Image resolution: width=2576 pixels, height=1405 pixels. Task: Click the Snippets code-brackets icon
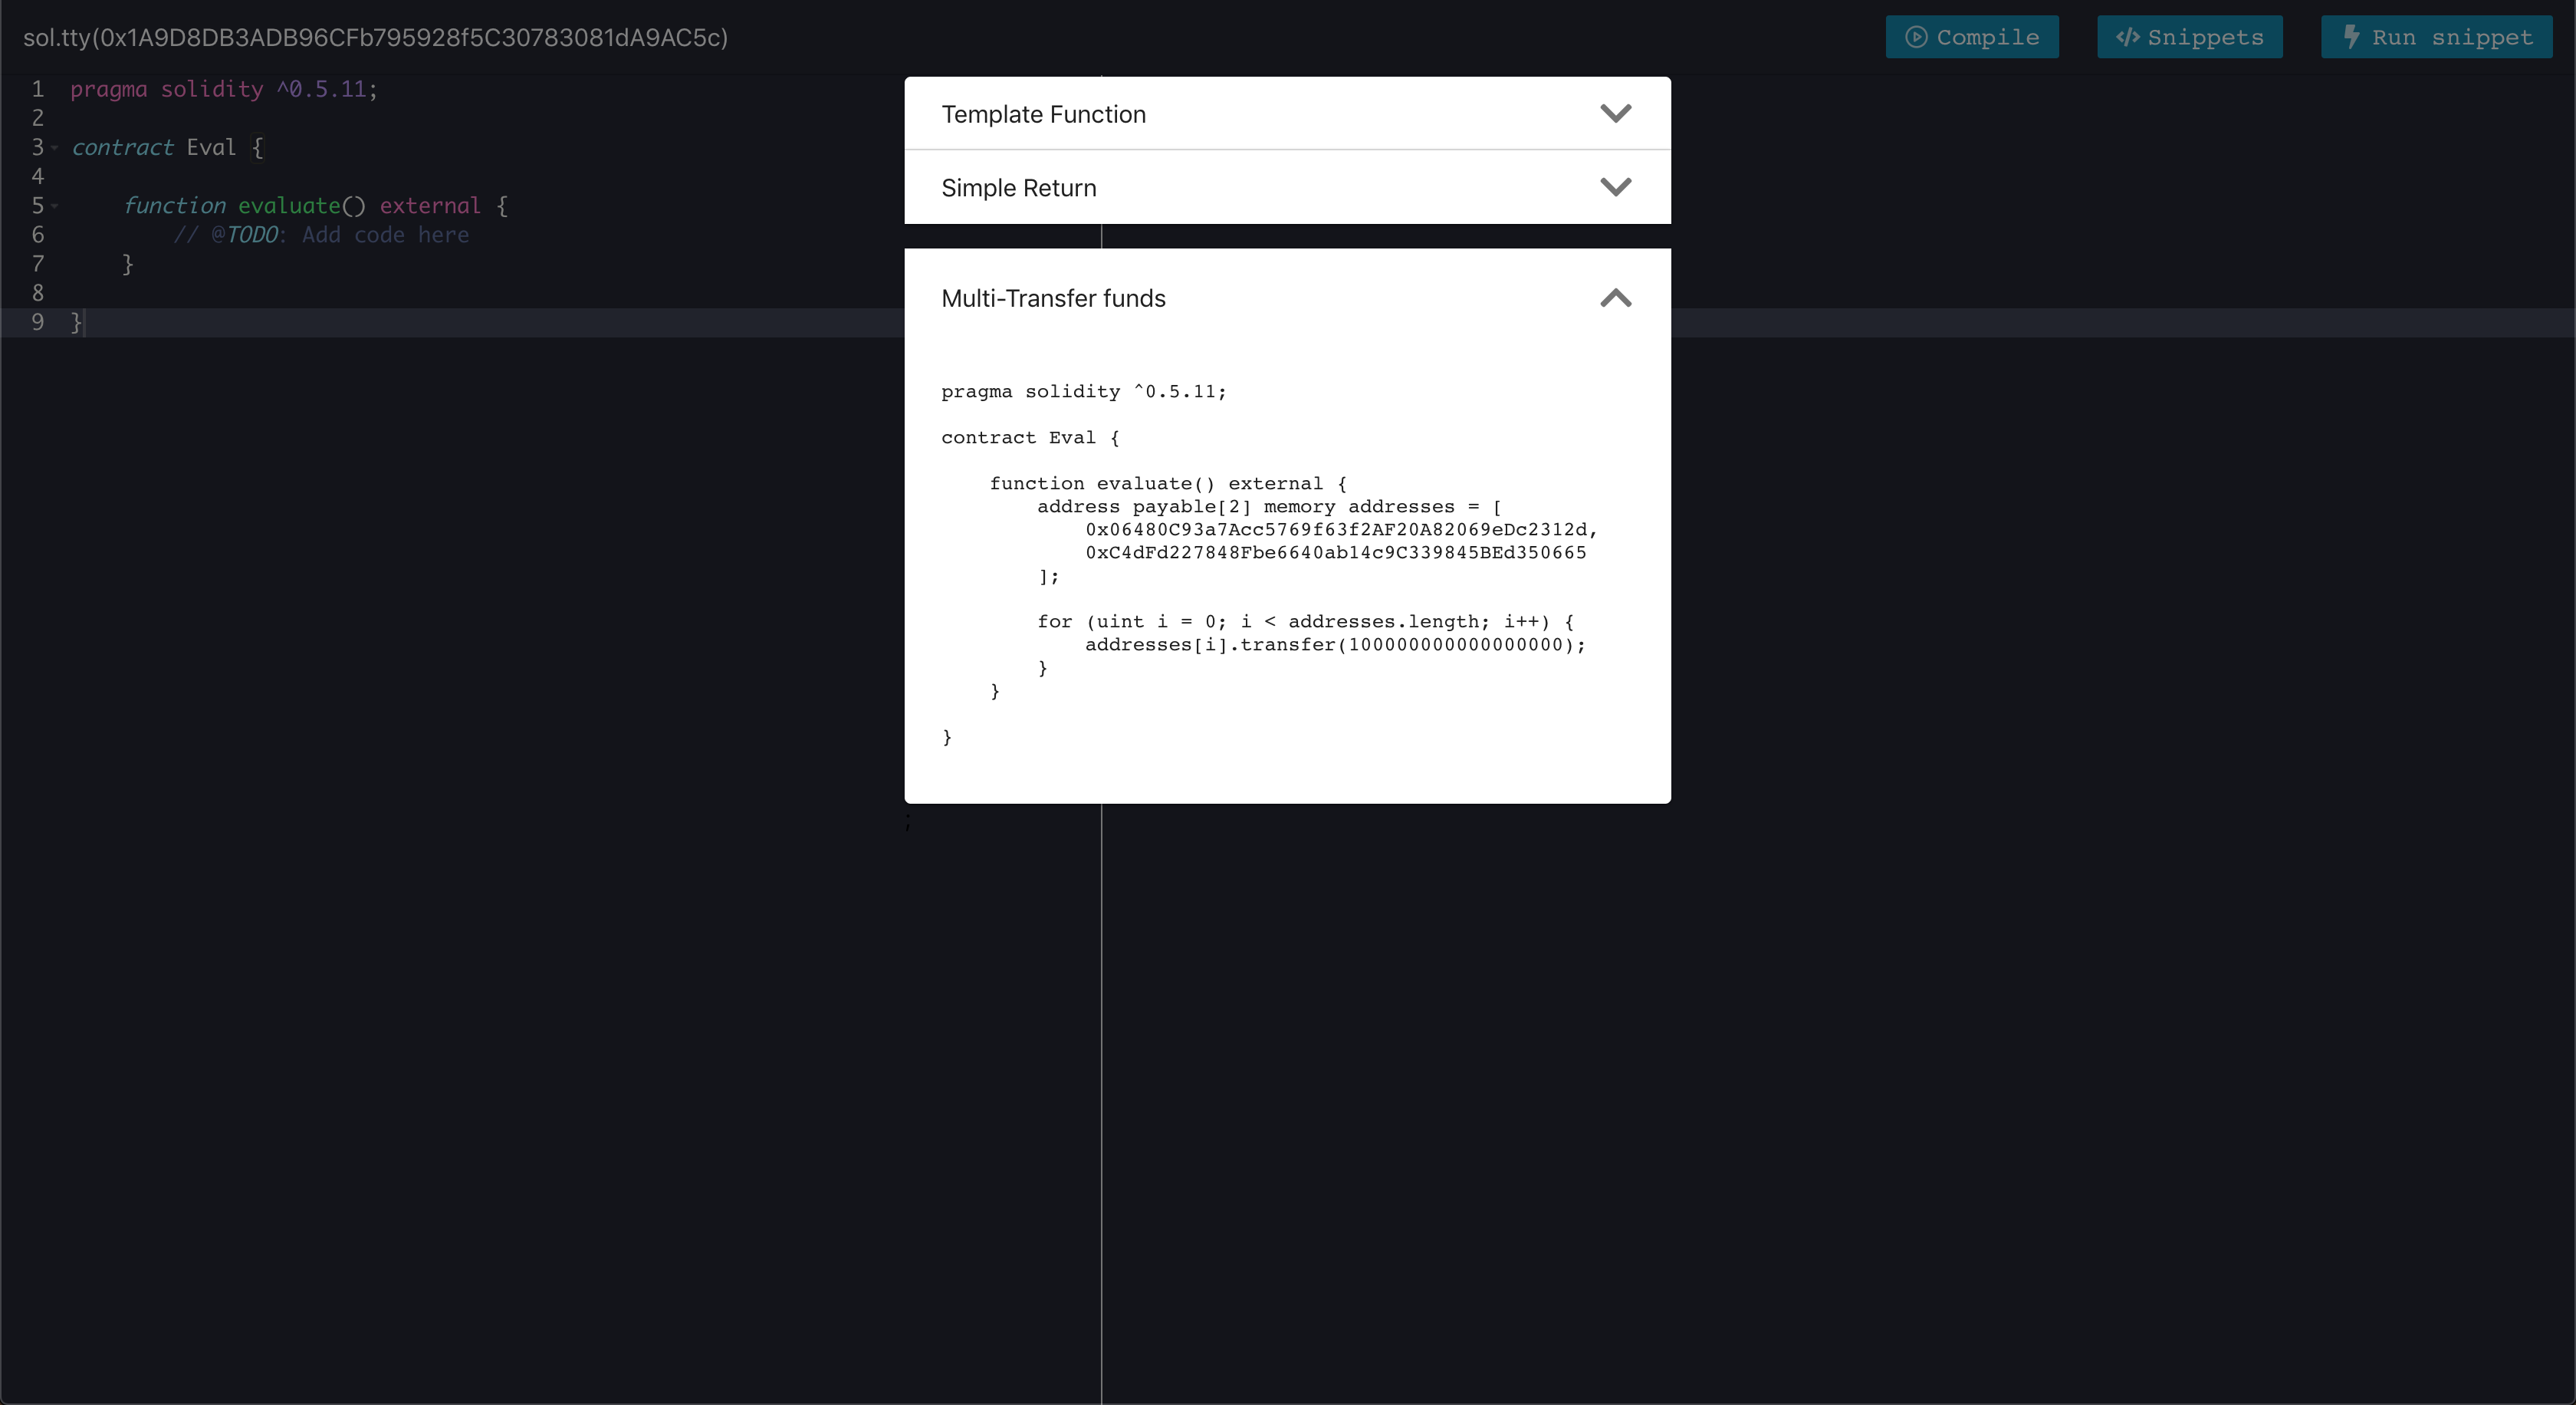coord(2127,37)
